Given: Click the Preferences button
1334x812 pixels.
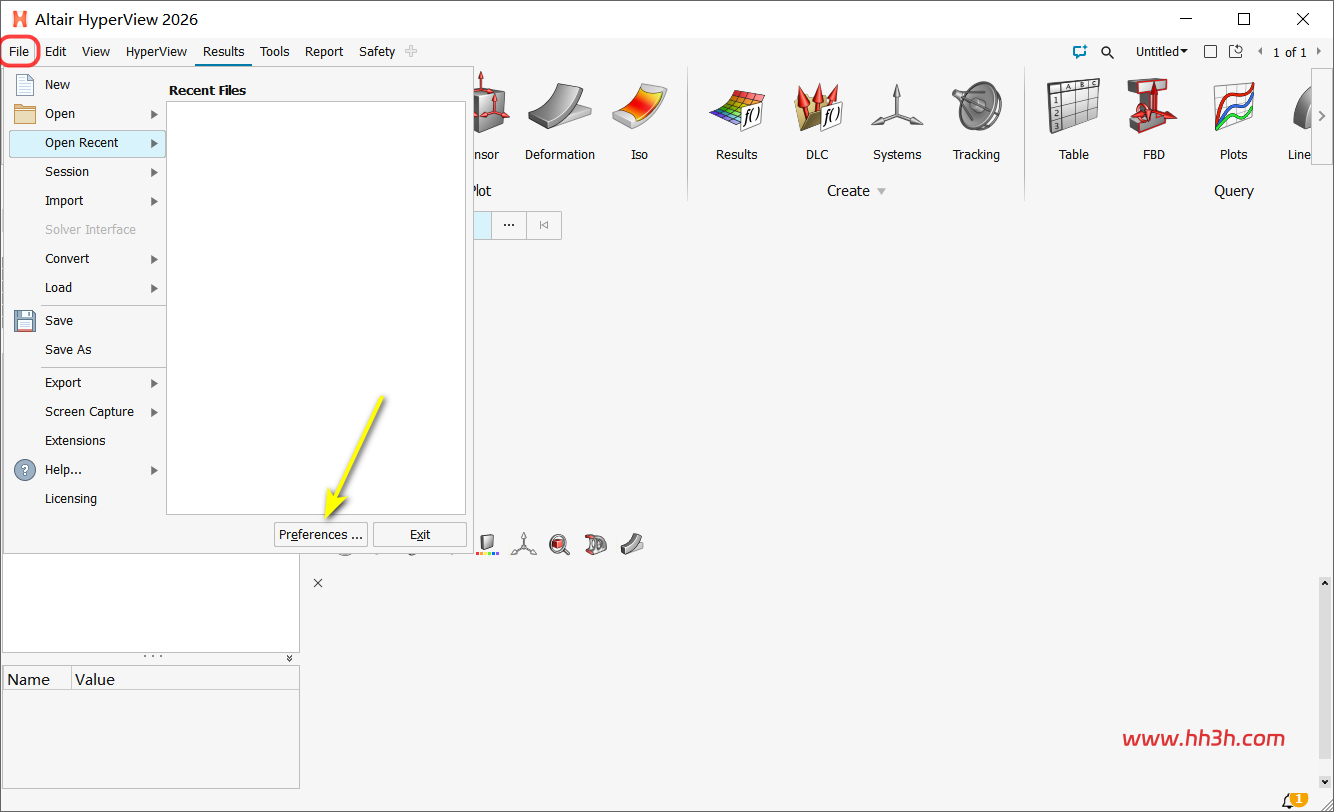Looking at the screenshot, I should tap(321, 535).
